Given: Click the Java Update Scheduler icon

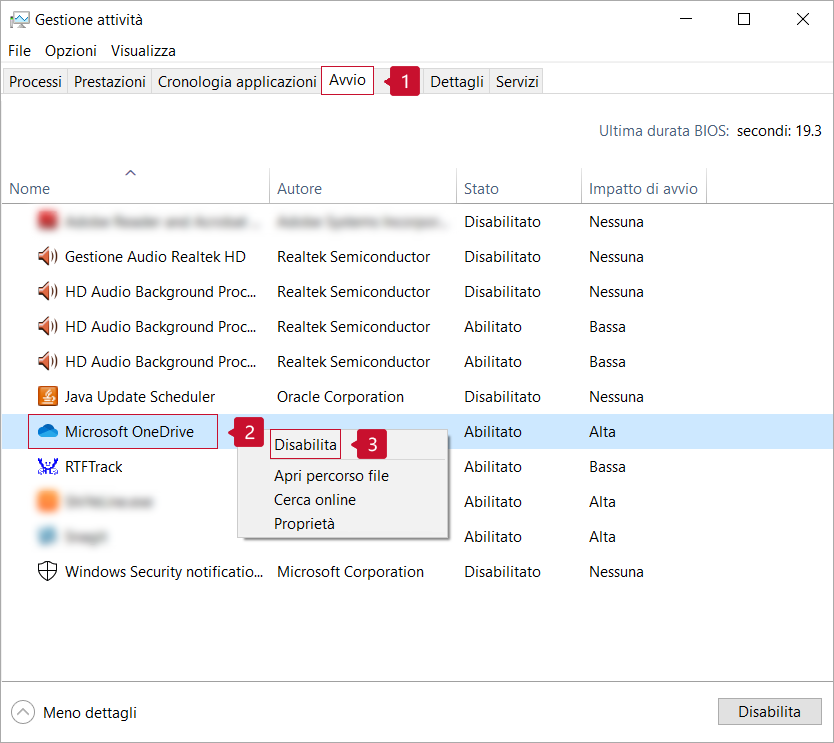Looking at the screenshot, I should [x=47, y=397].
